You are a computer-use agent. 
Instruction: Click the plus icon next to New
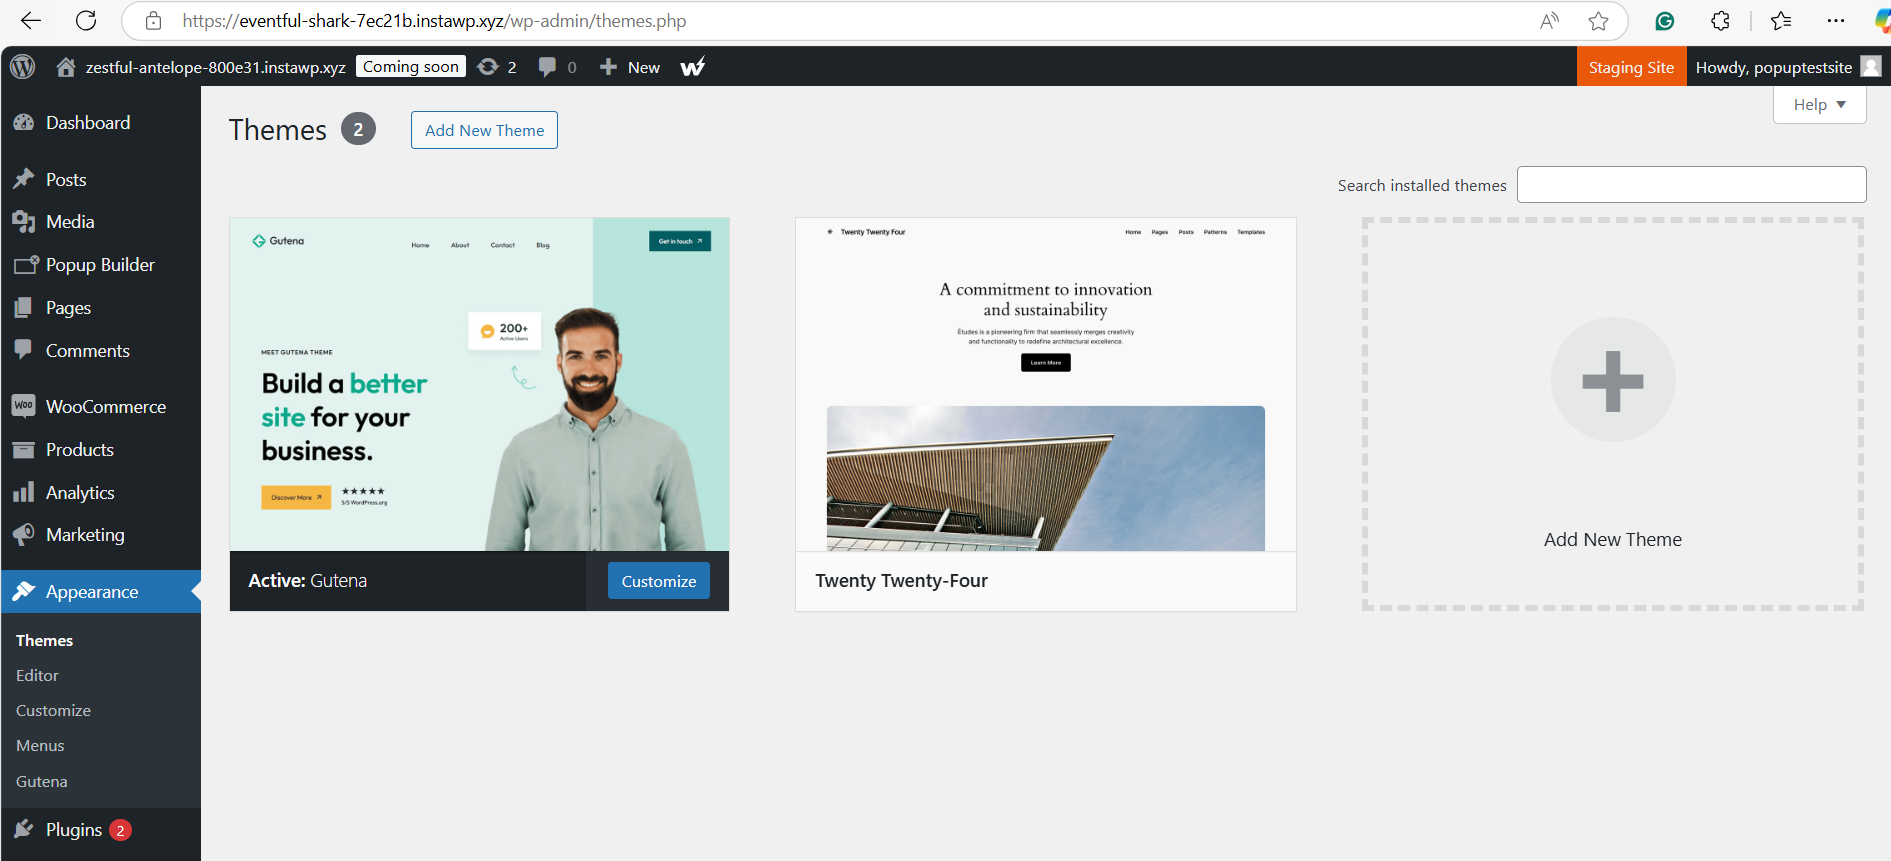click(608, 67)
